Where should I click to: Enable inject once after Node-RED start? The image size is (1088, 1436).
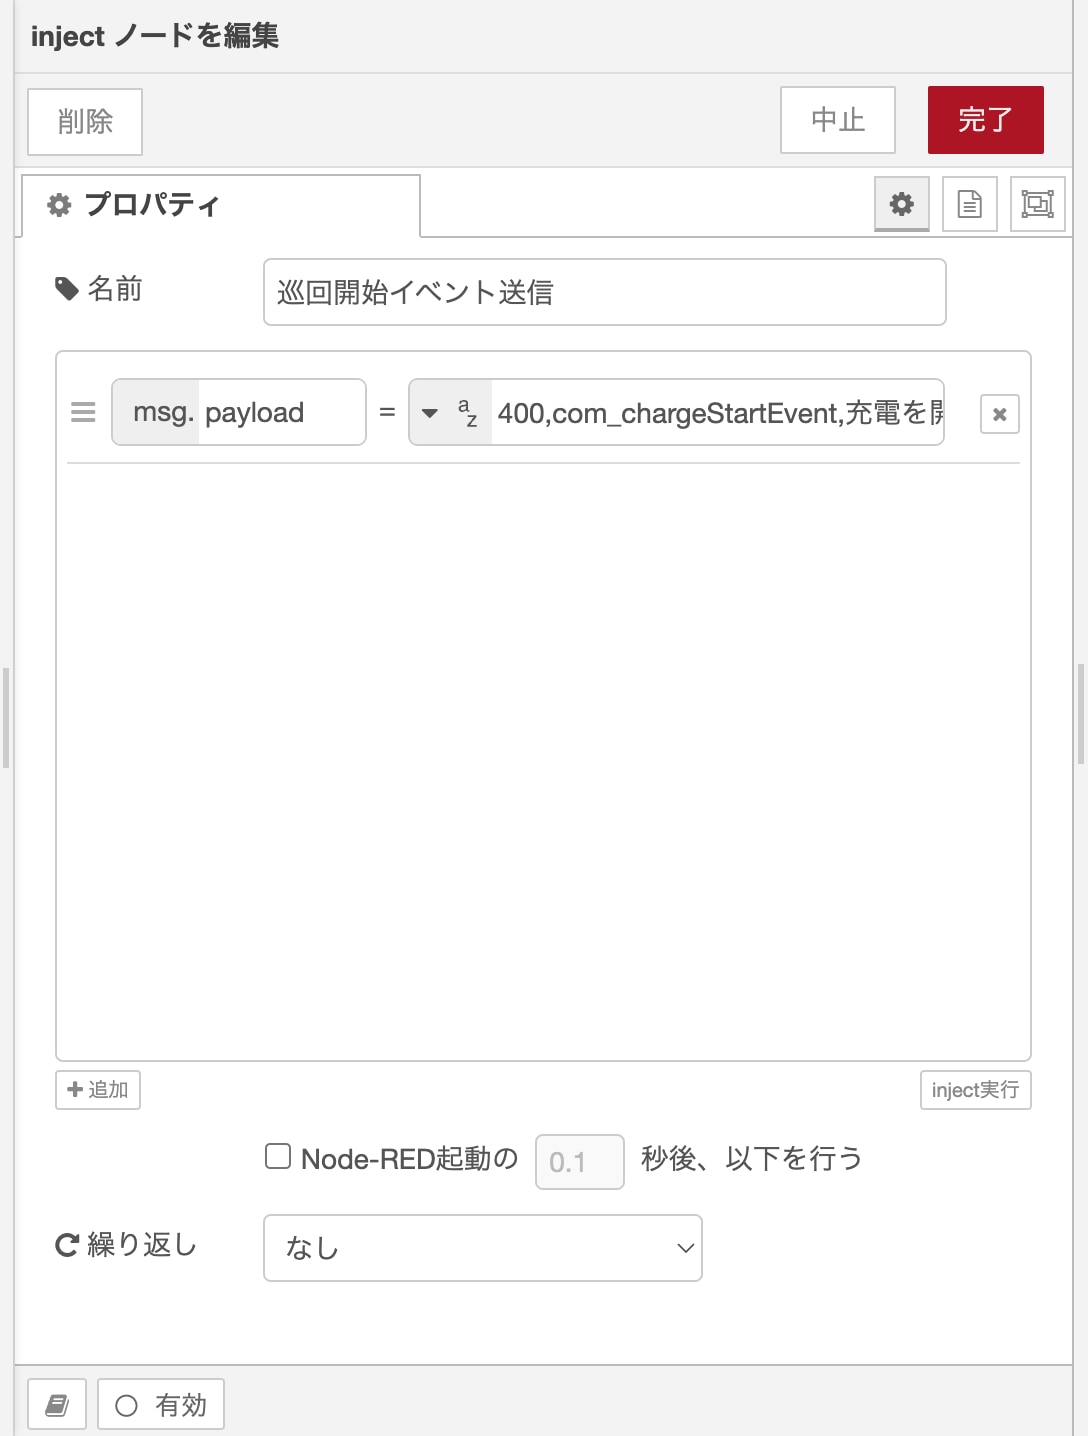(278, 1157)
